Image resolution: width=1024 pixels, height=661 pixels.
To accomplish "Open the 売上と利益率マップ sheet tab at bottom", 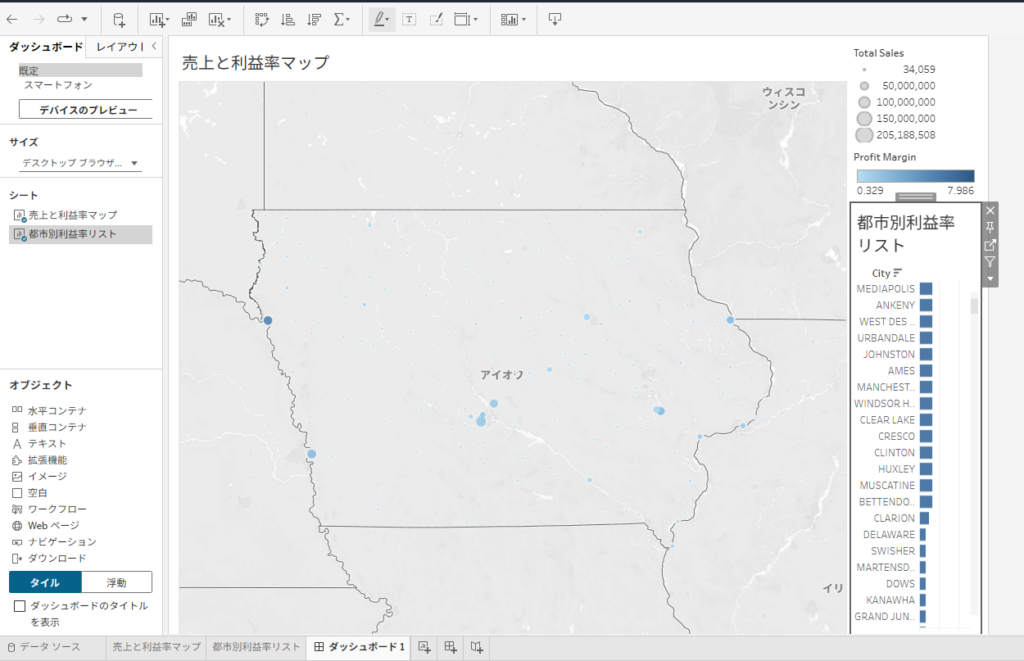I will 156,647.
